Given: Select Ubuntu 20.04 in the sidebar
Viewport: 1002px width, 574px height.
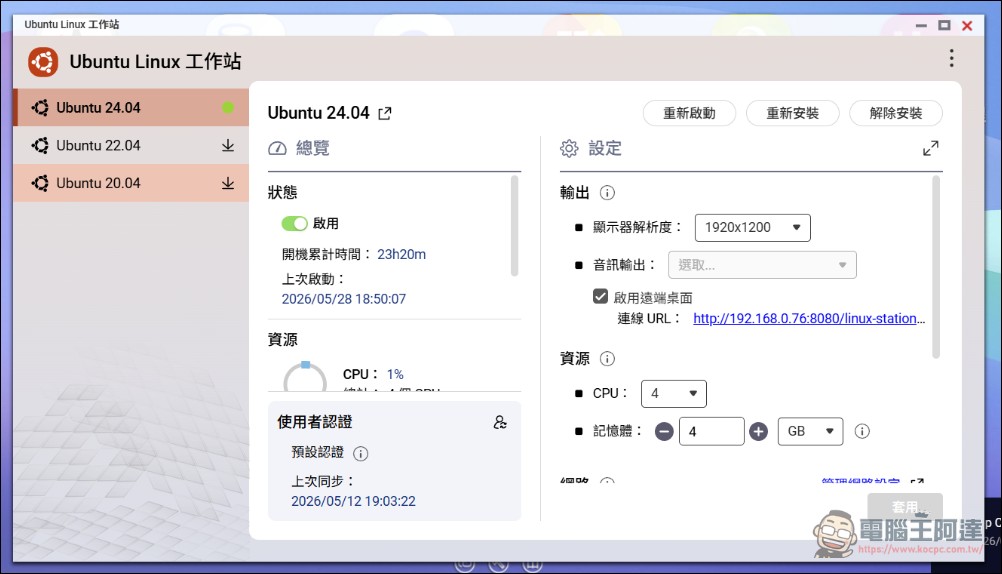Looking at the screenshot, I should [x=131, y=183].
